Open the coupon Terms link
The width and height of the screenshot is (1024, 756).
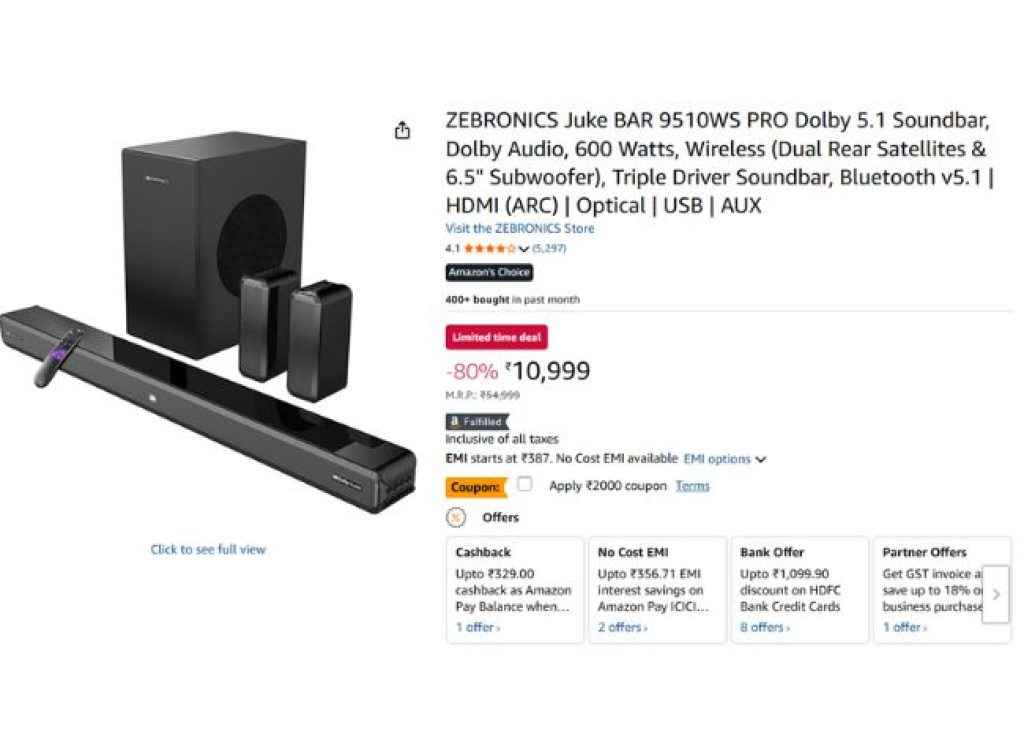click(x=692, y=486)
